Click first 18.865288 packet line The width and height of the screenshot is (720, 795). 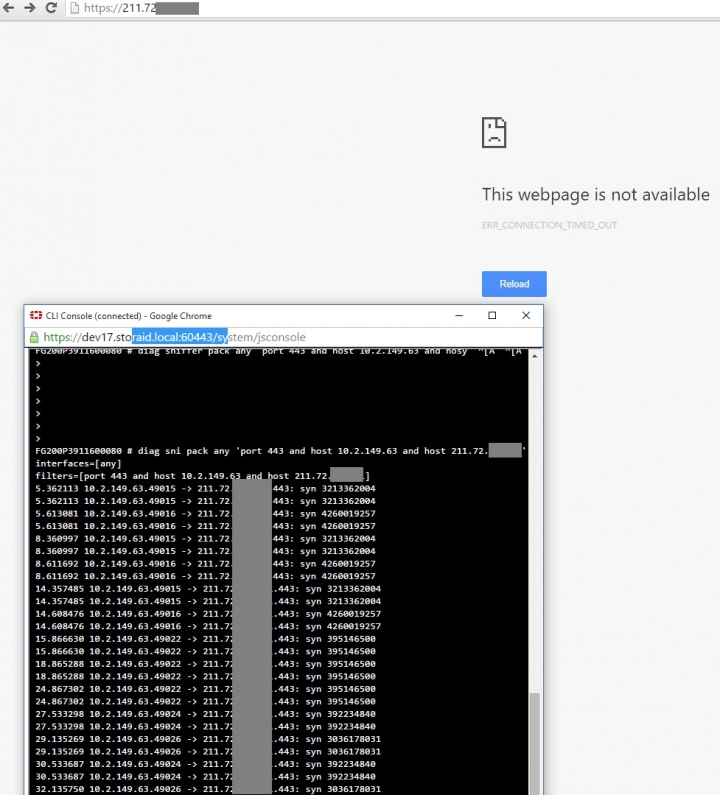point(205,664)
